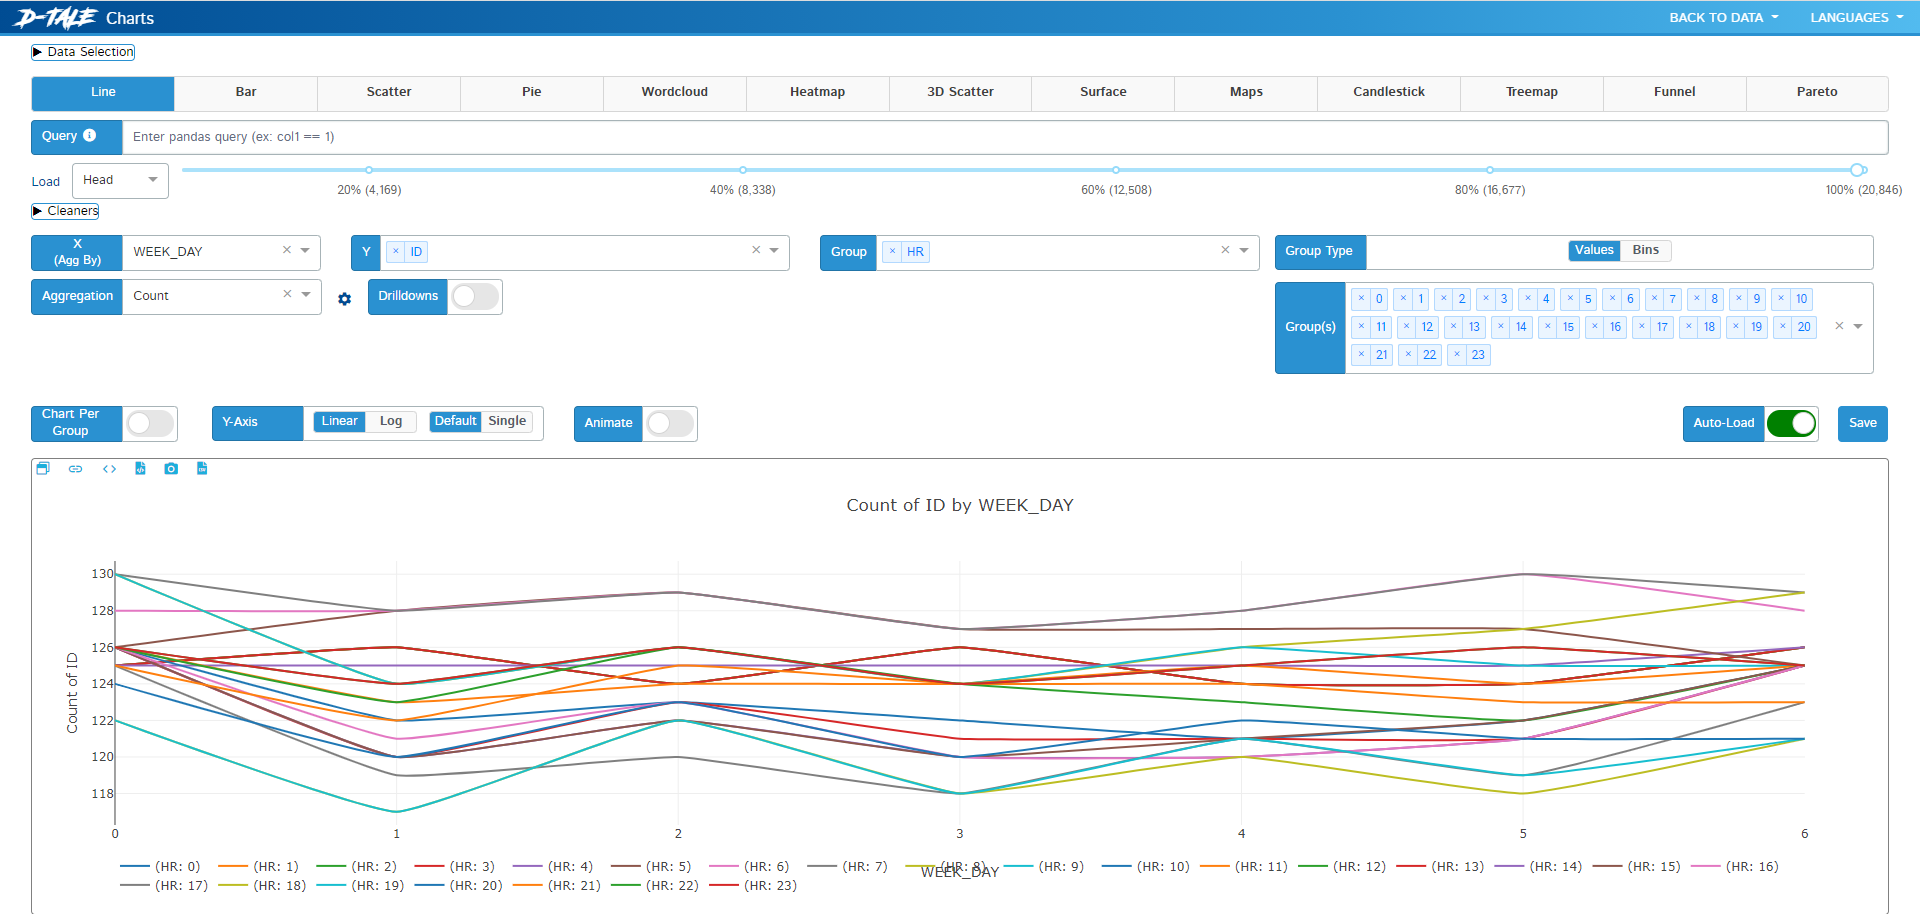Remove group value 21
The image size is (1920, 914).
tap(1361, 355)
